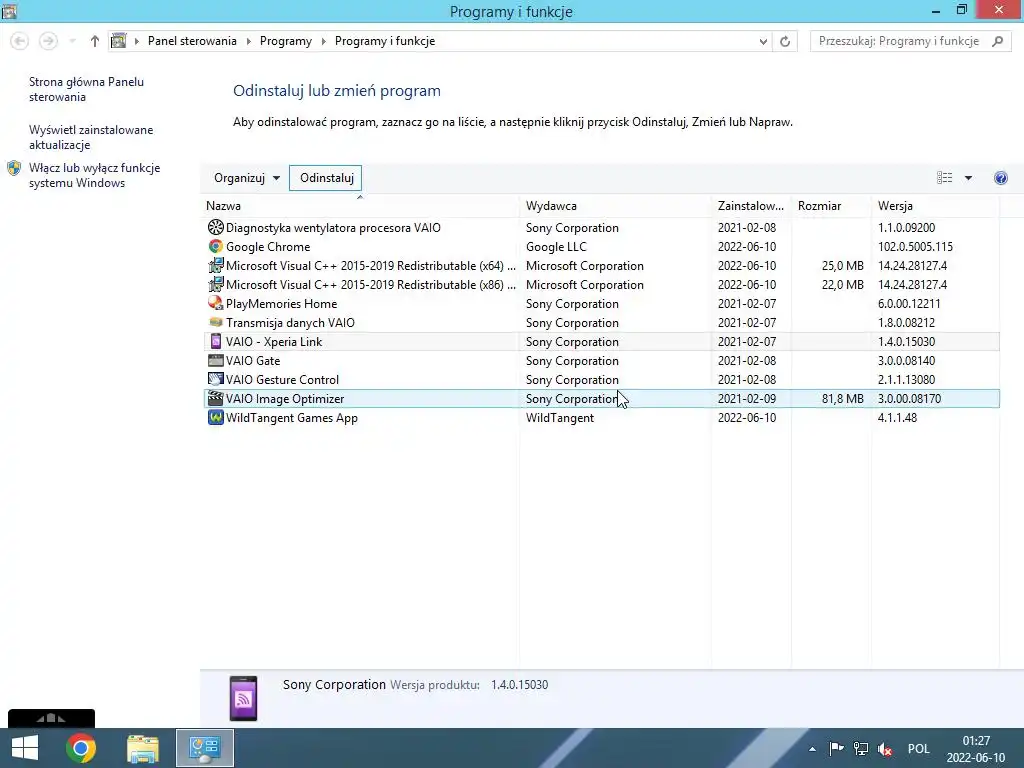Show hidden tray icons arrow
This screenshot has height=768, width=1024.
click(812, 749)
